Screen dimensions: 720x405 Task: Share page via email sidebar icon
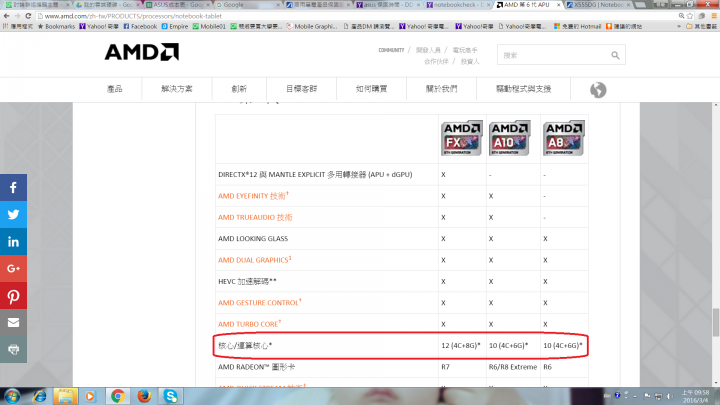pos(13,322)
